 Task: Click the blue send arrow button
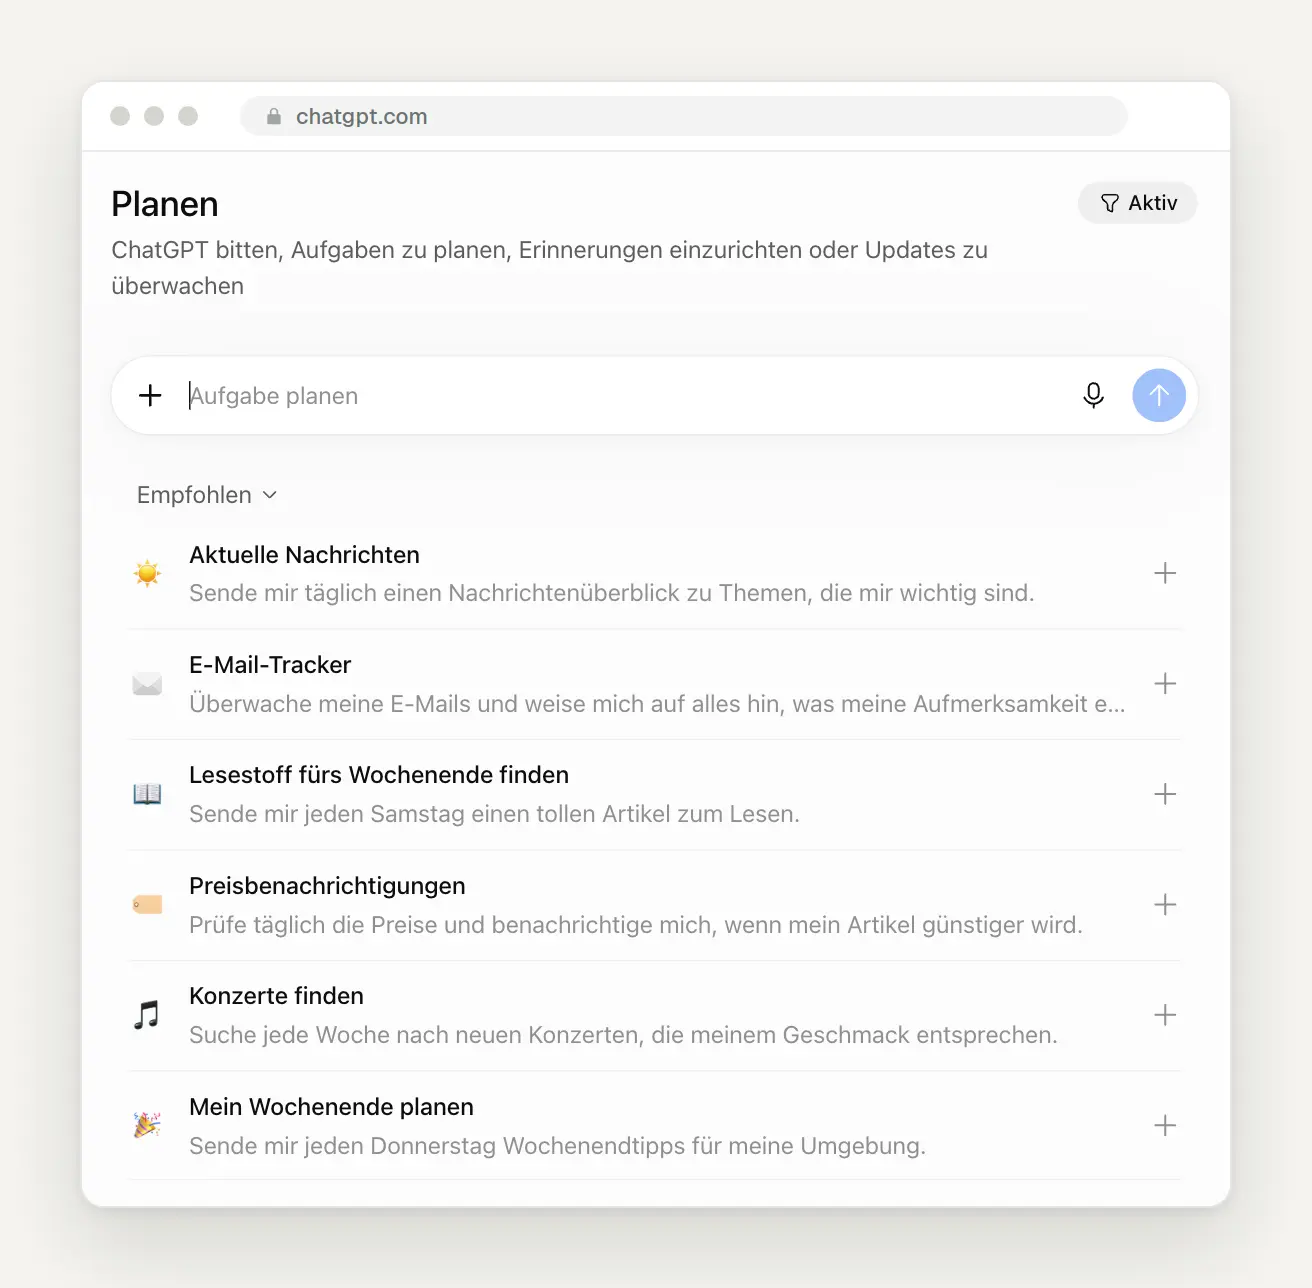click(1159, 396)
